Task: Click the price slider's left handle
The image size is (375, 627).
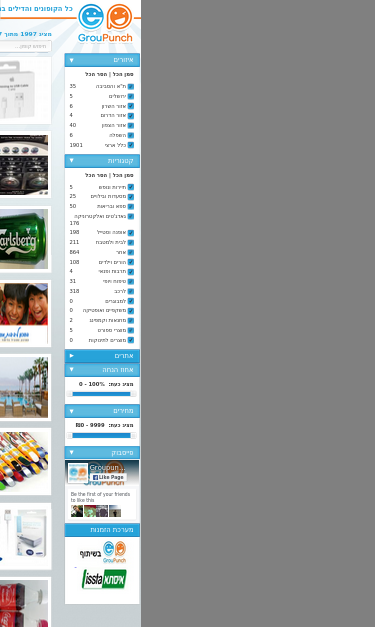Action: click(70, 435)
